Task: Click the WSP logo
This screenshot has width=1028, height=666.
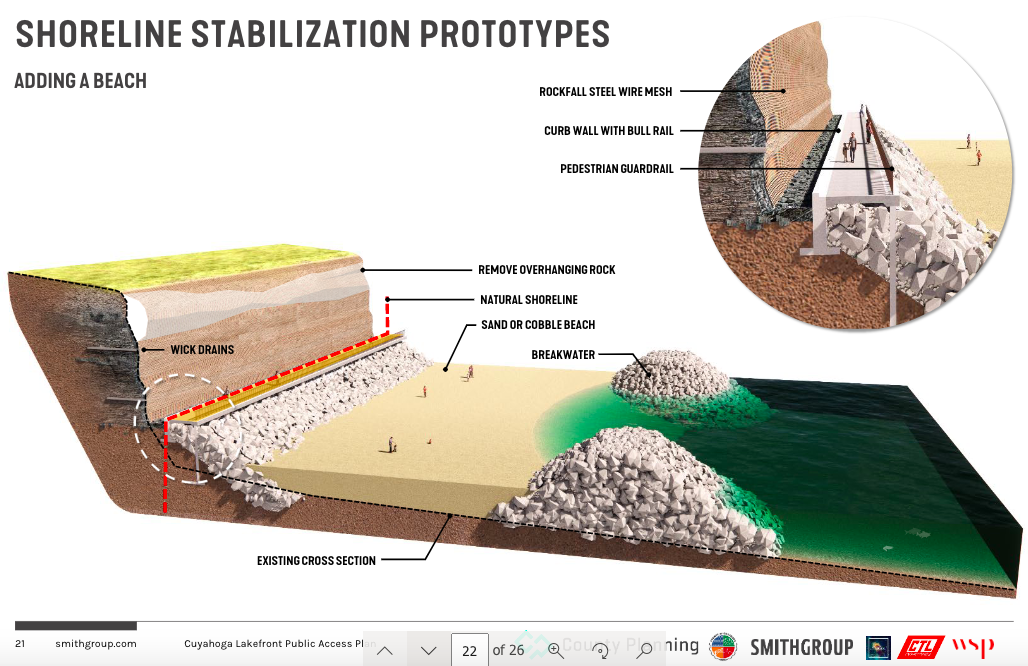Action: (974, 647)
